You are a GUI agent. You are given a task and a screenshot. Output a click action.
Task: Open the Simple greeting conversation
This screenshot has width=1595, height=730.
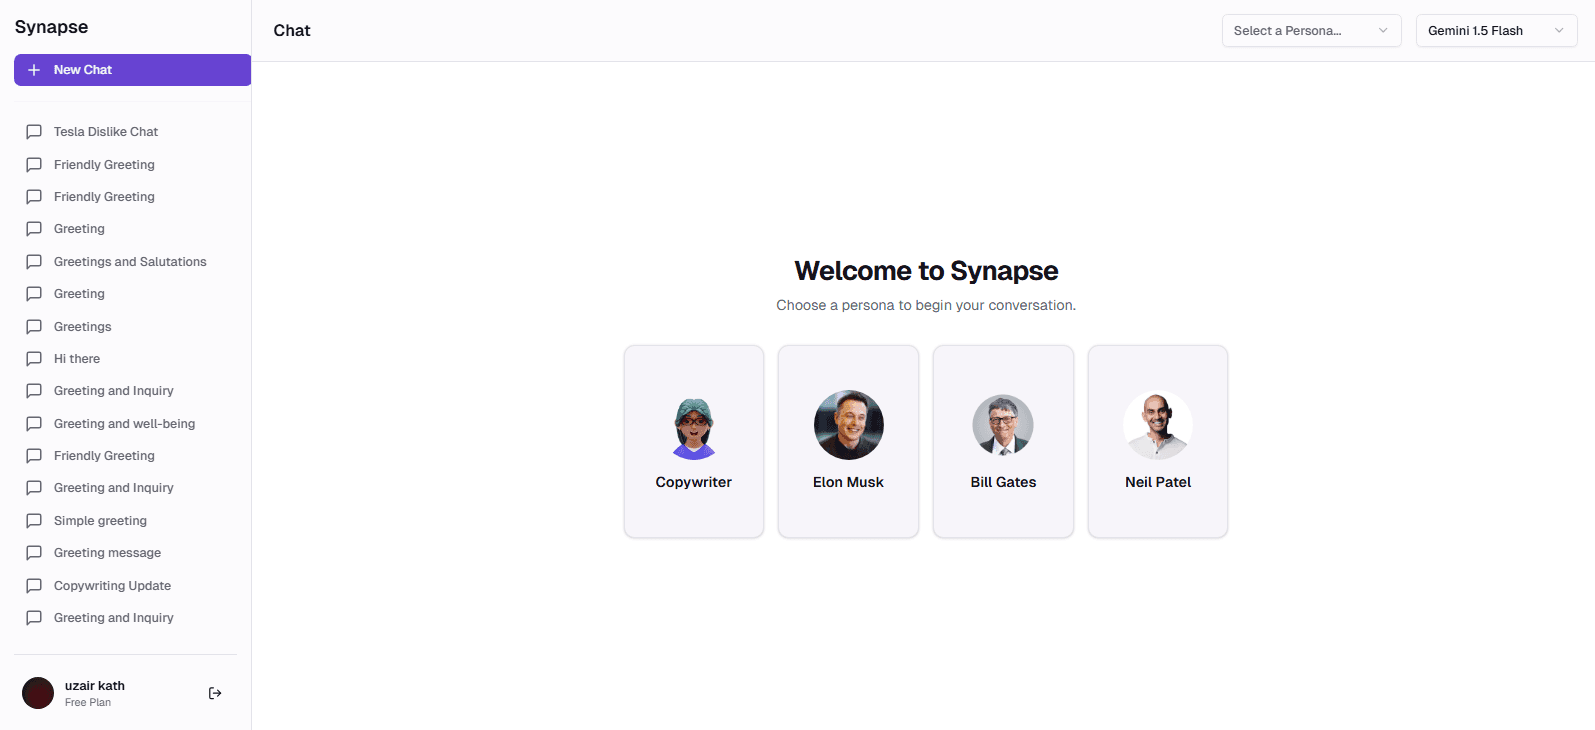tap(100, 521)
